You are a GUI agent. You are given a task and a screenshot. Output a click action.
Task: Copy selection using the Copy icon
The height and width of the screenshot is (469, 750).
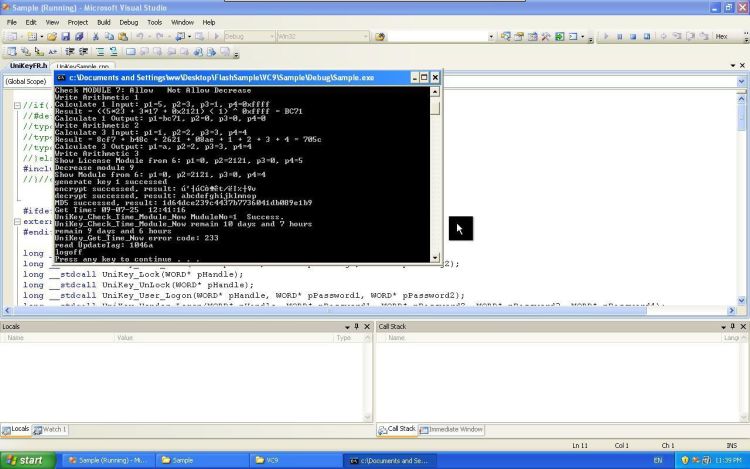[x=109, y=36]
